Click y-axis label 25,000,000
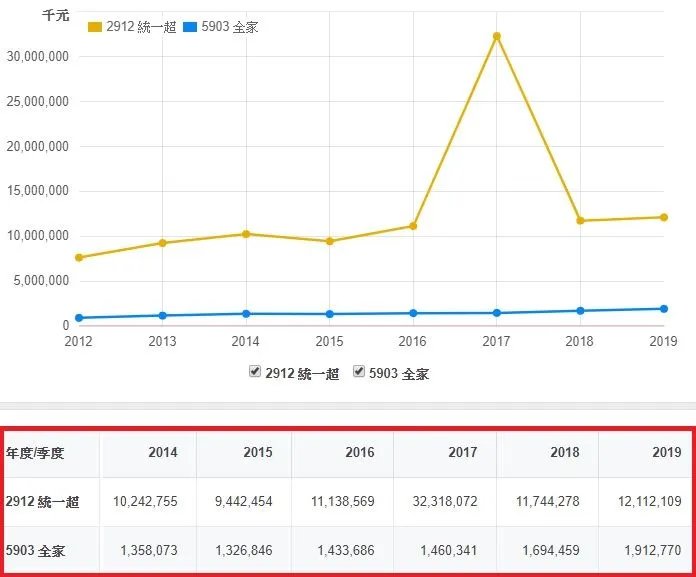This screenshot has width=696, height=577. [x=38, y=102]
